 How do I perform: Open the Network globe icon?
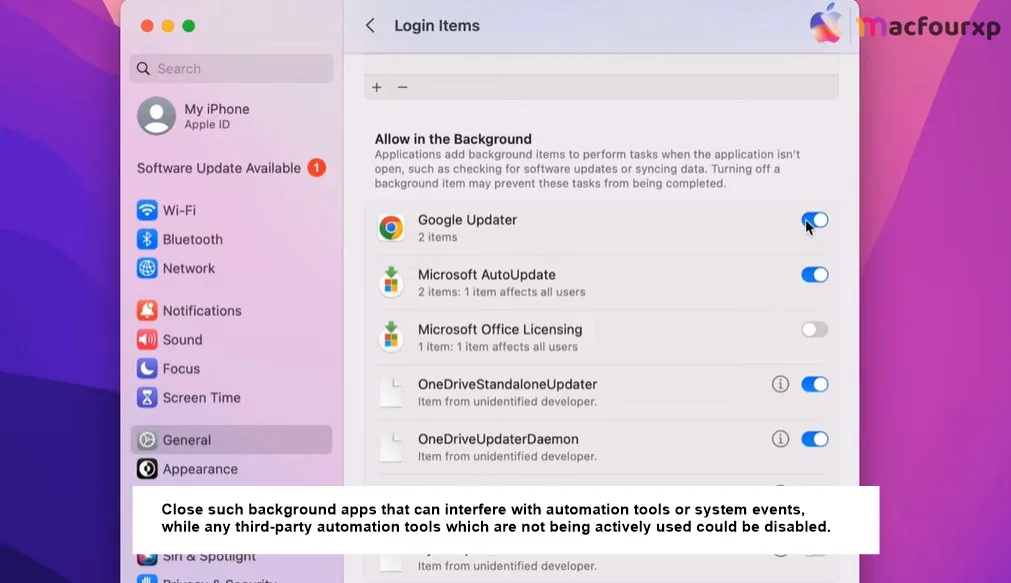[x=147, y=268]
